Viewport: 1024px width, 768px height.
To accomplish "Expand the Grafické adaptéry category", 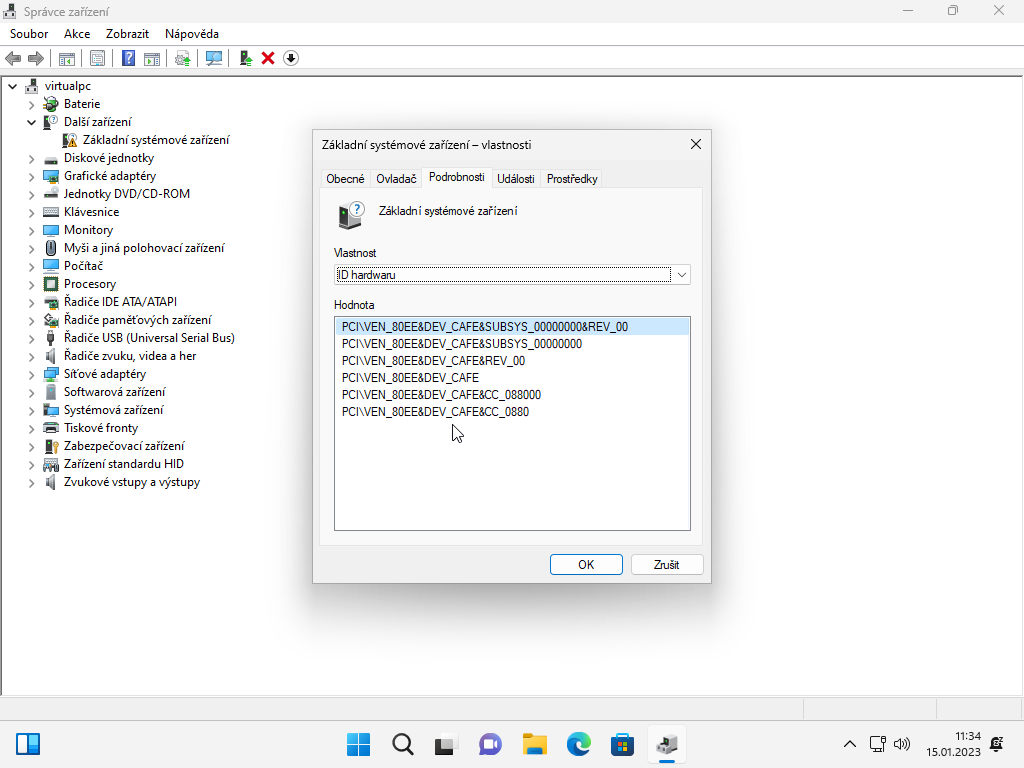I will 31,176.
